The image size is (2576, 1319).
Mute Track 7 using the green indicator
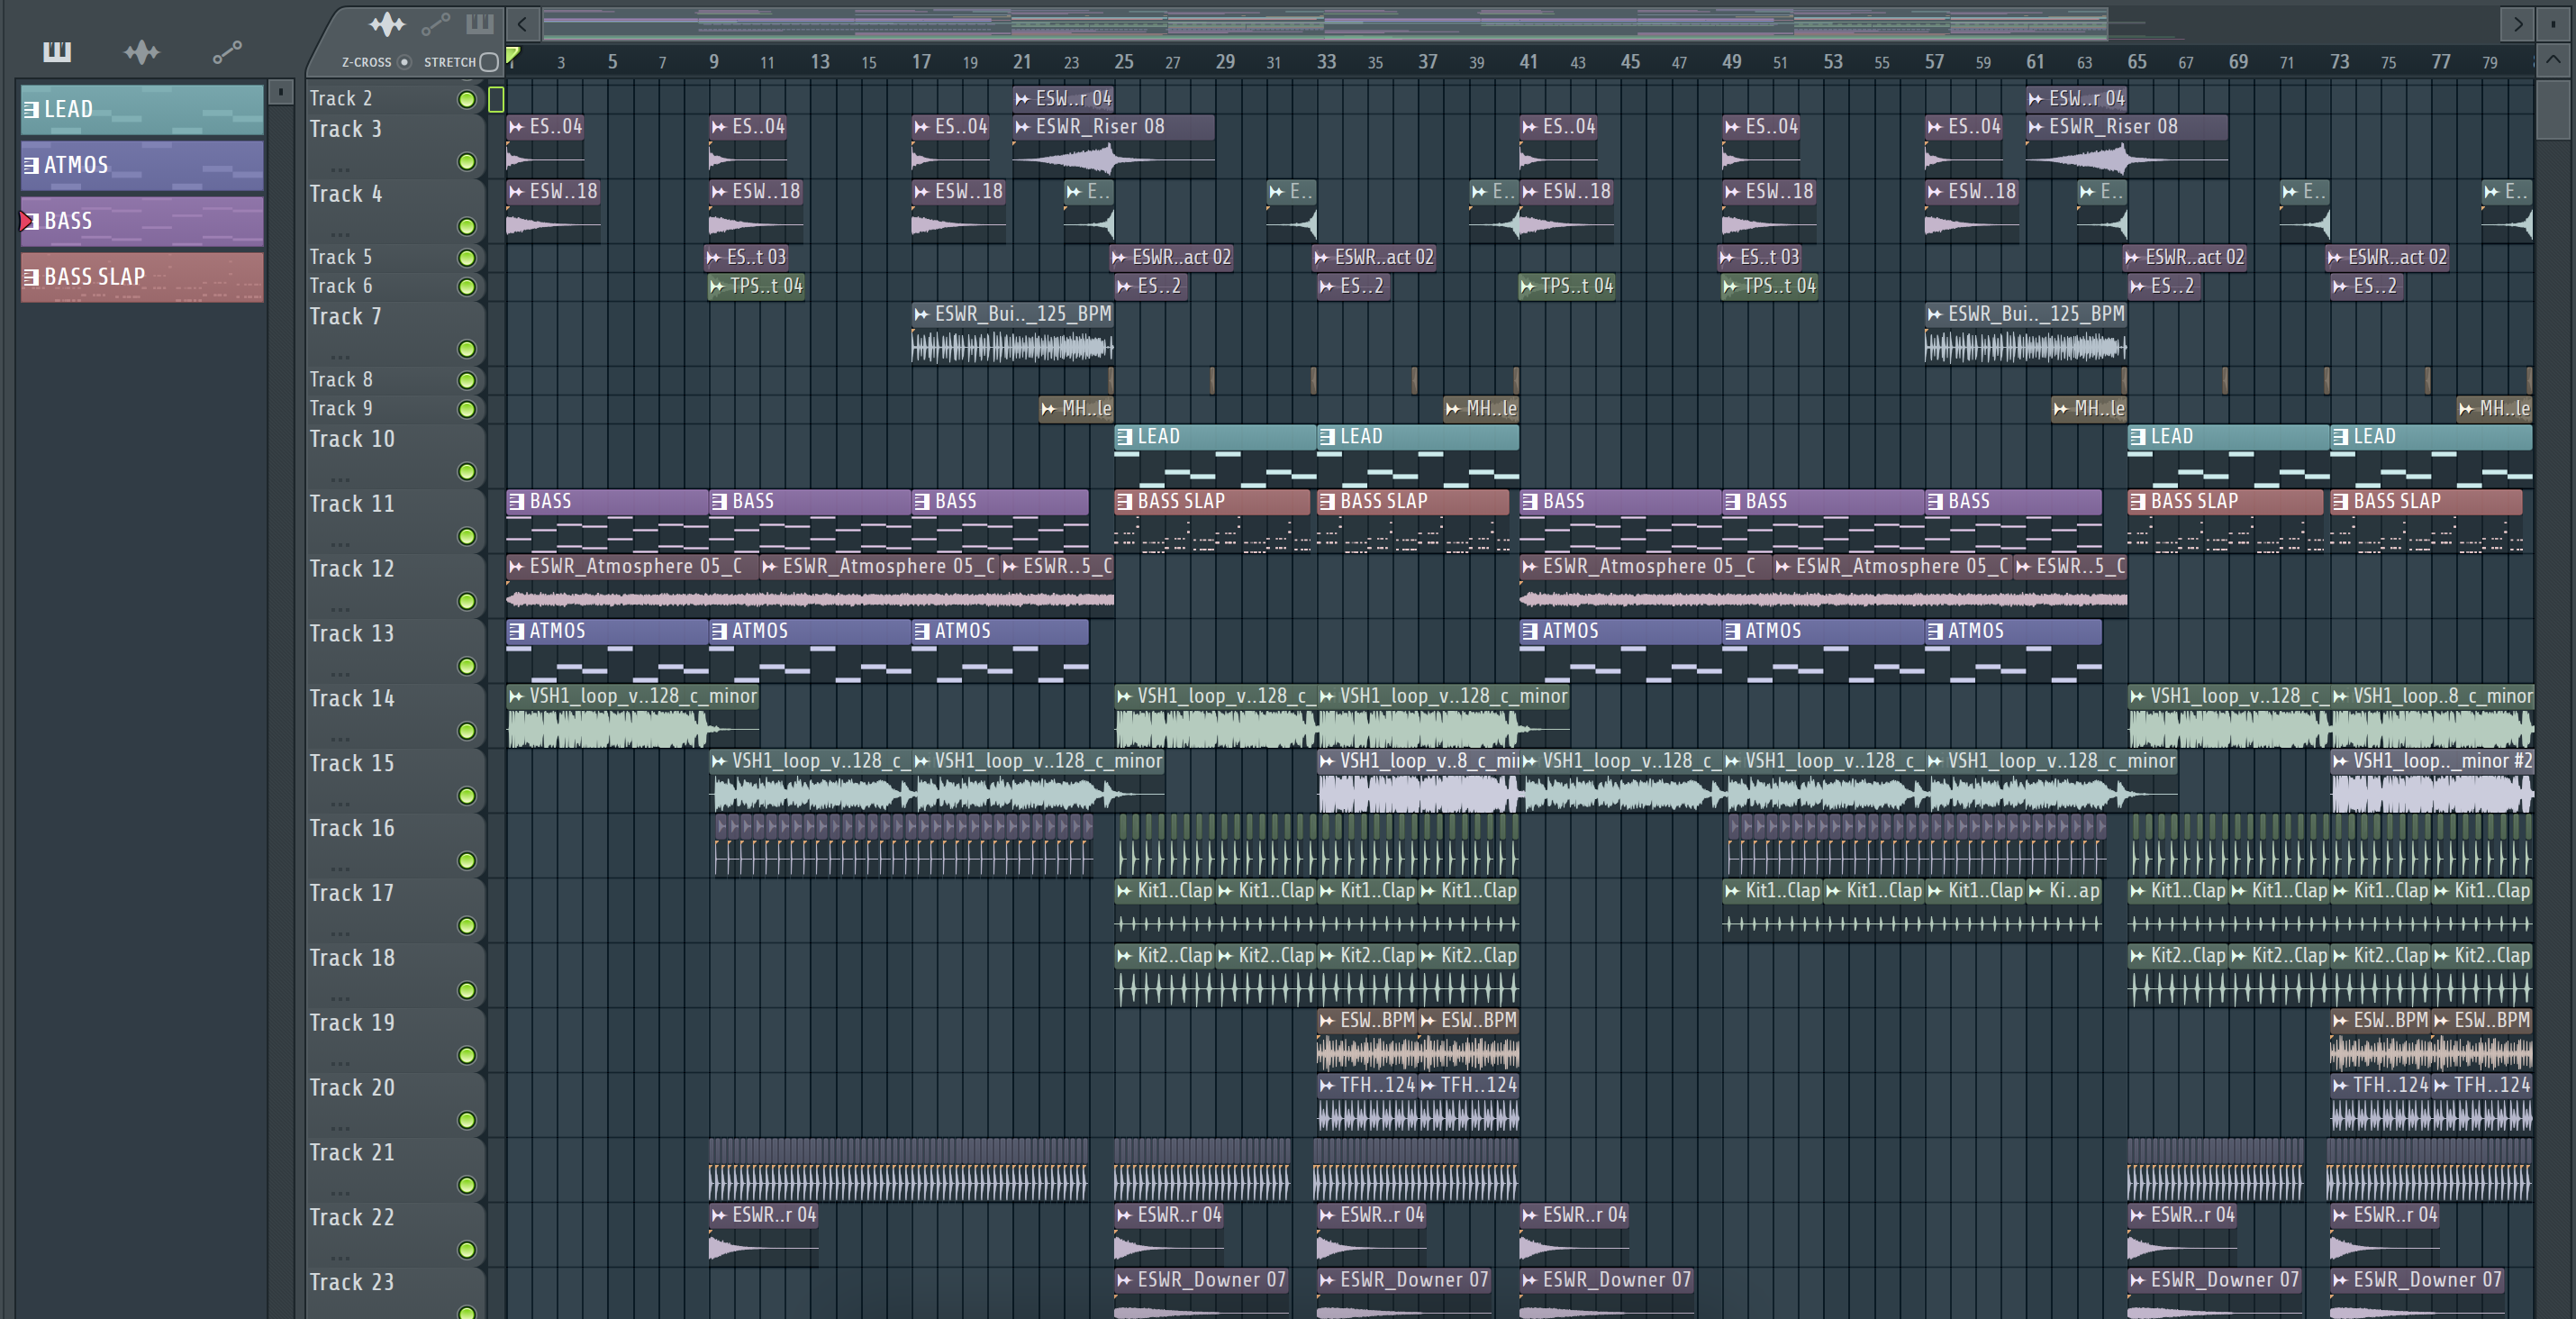pos(466,349)
